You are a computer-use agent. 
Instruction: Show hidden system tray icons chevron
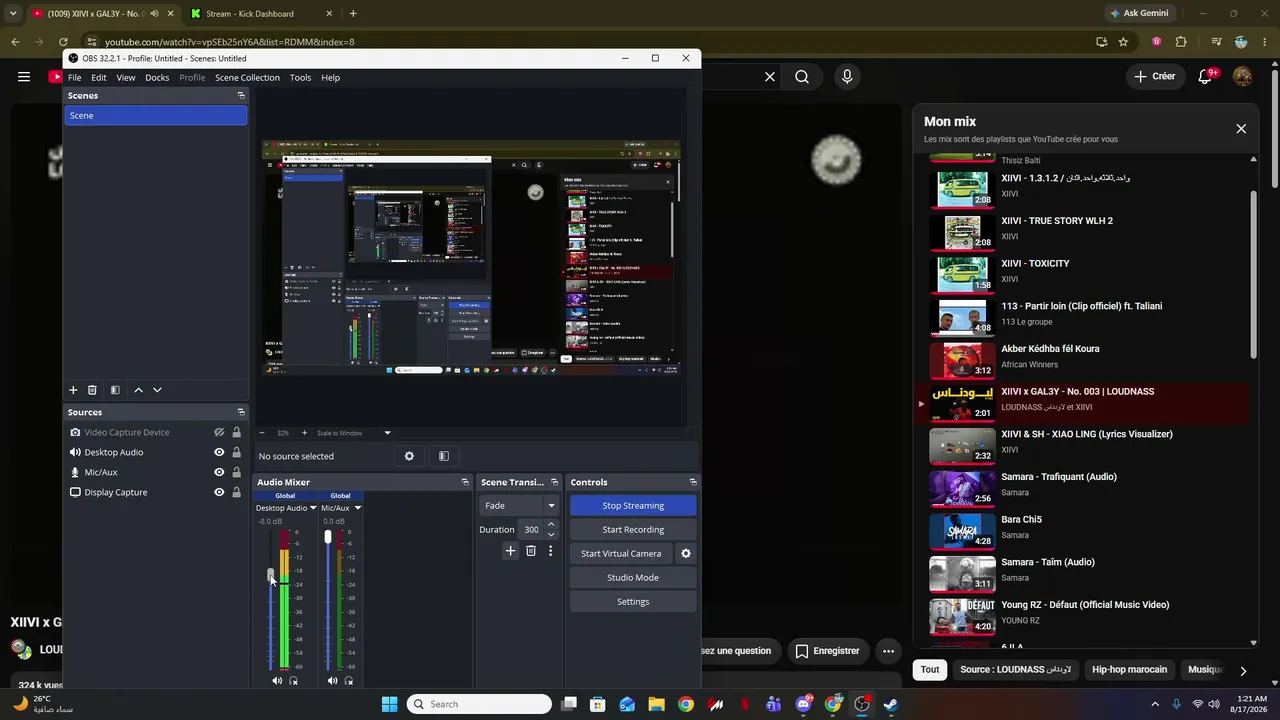(1155, 704)
